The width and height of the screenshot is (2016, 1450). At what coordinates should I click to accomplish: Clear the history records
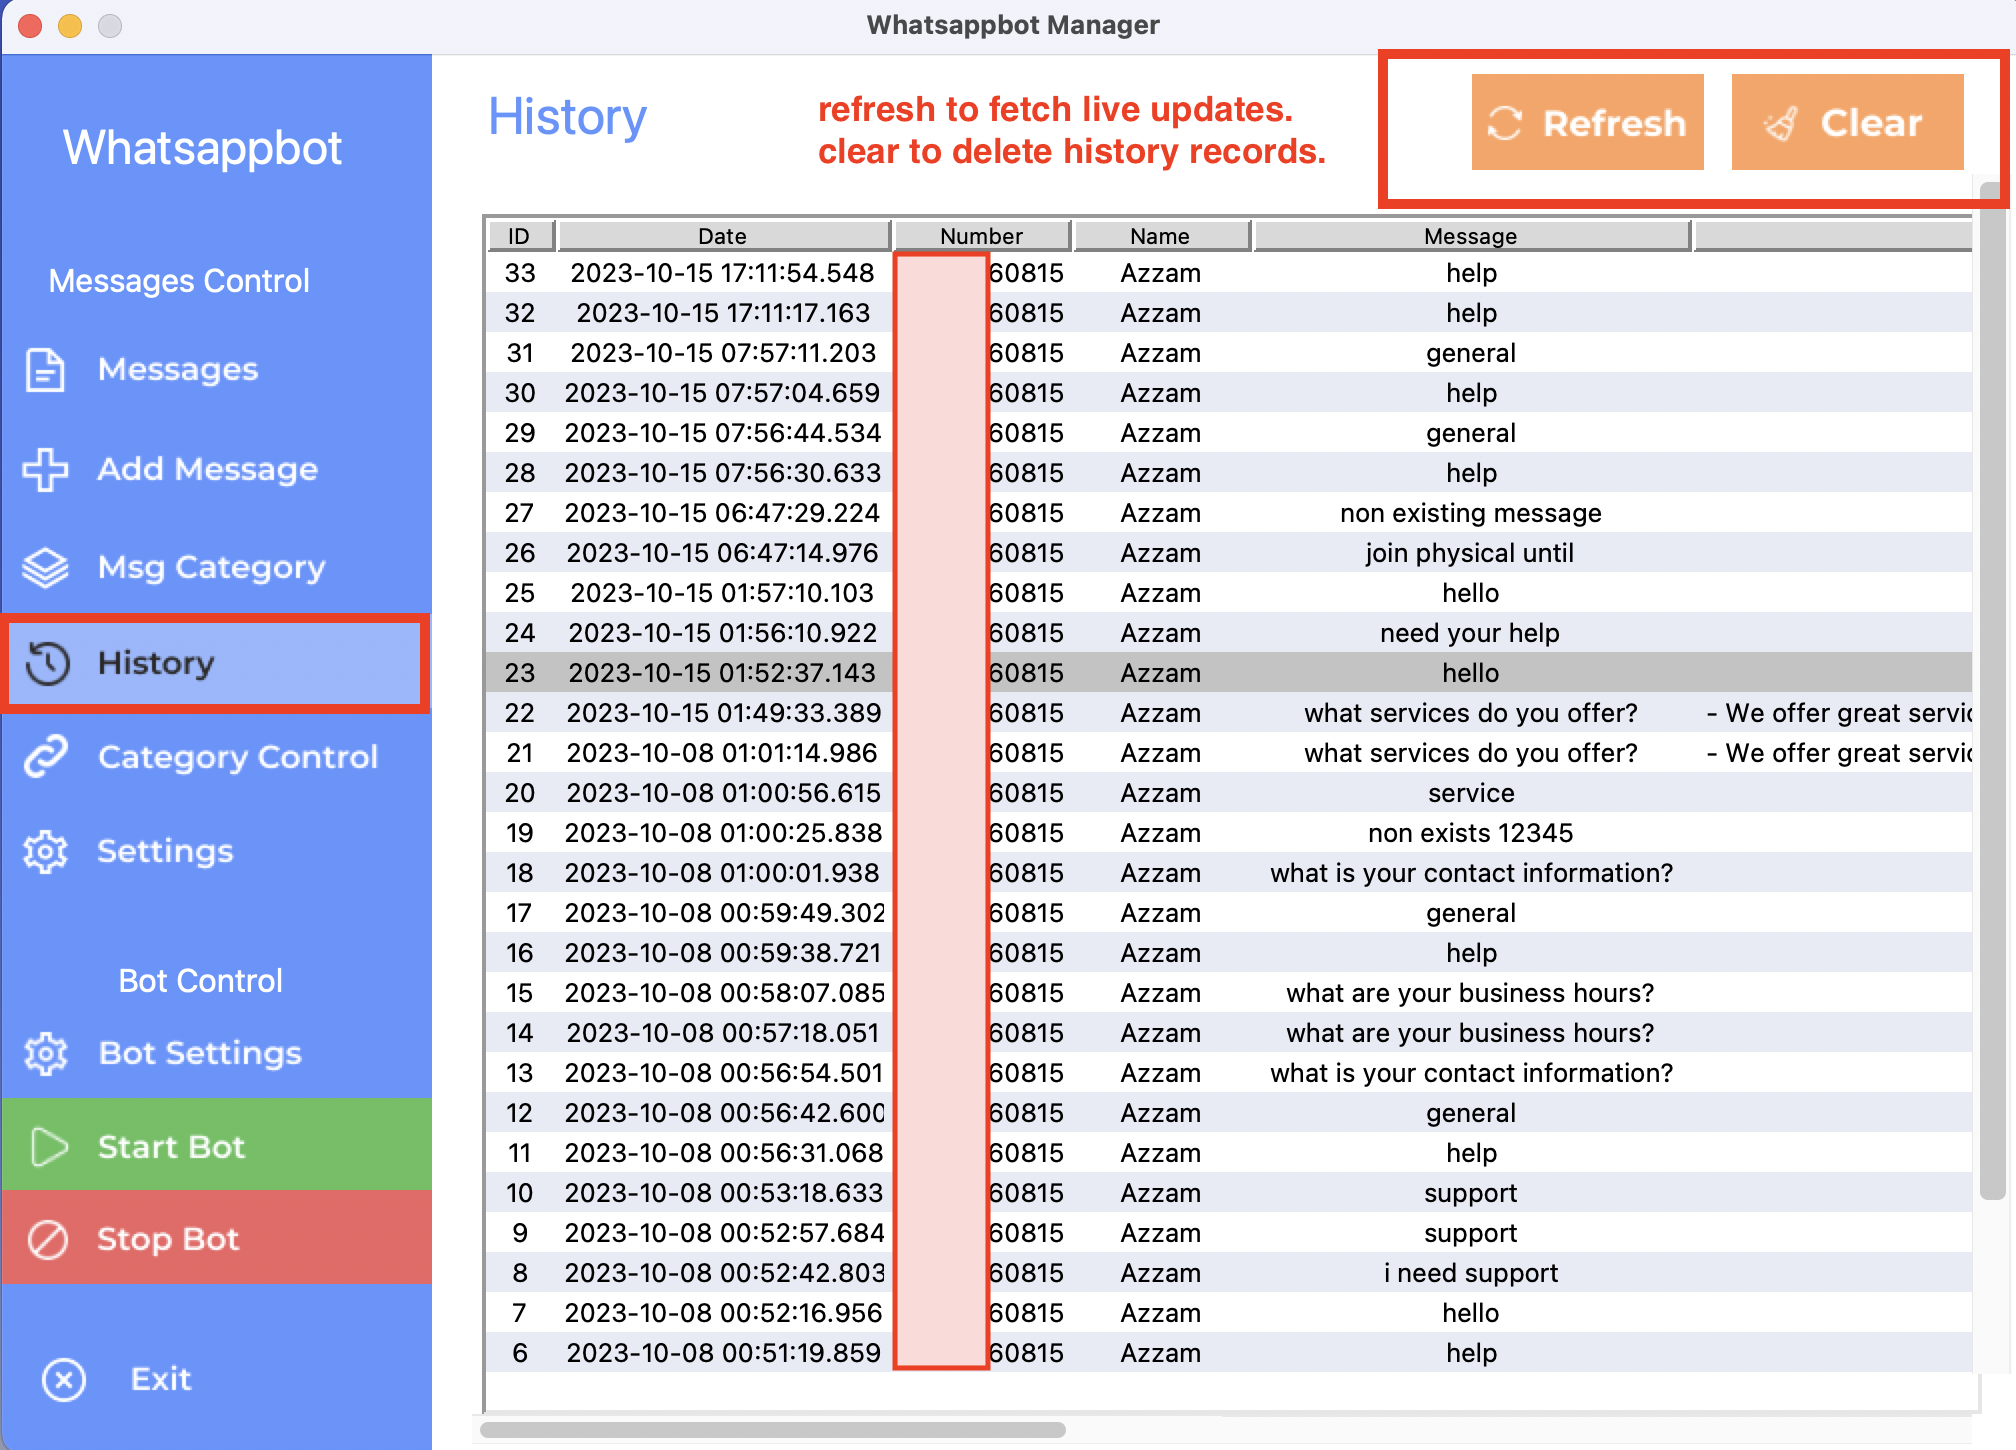point(1847,122)
